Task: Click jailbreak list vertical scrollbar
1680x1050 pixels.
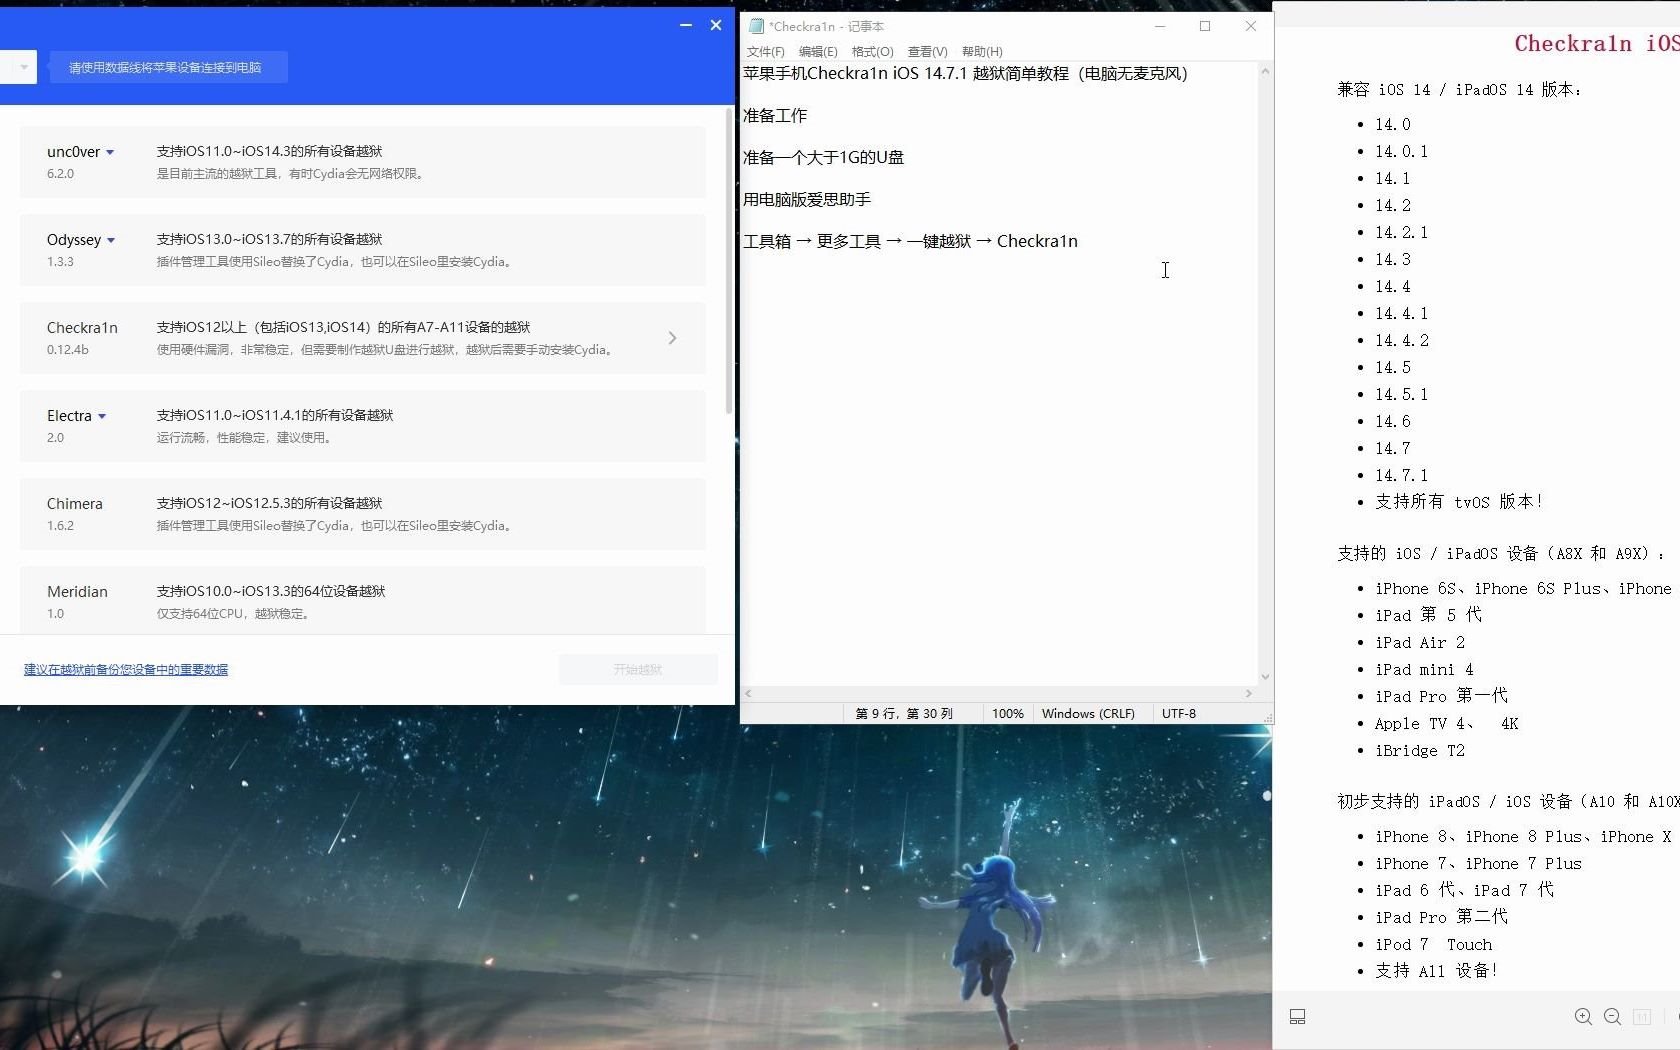Action: 729,262
